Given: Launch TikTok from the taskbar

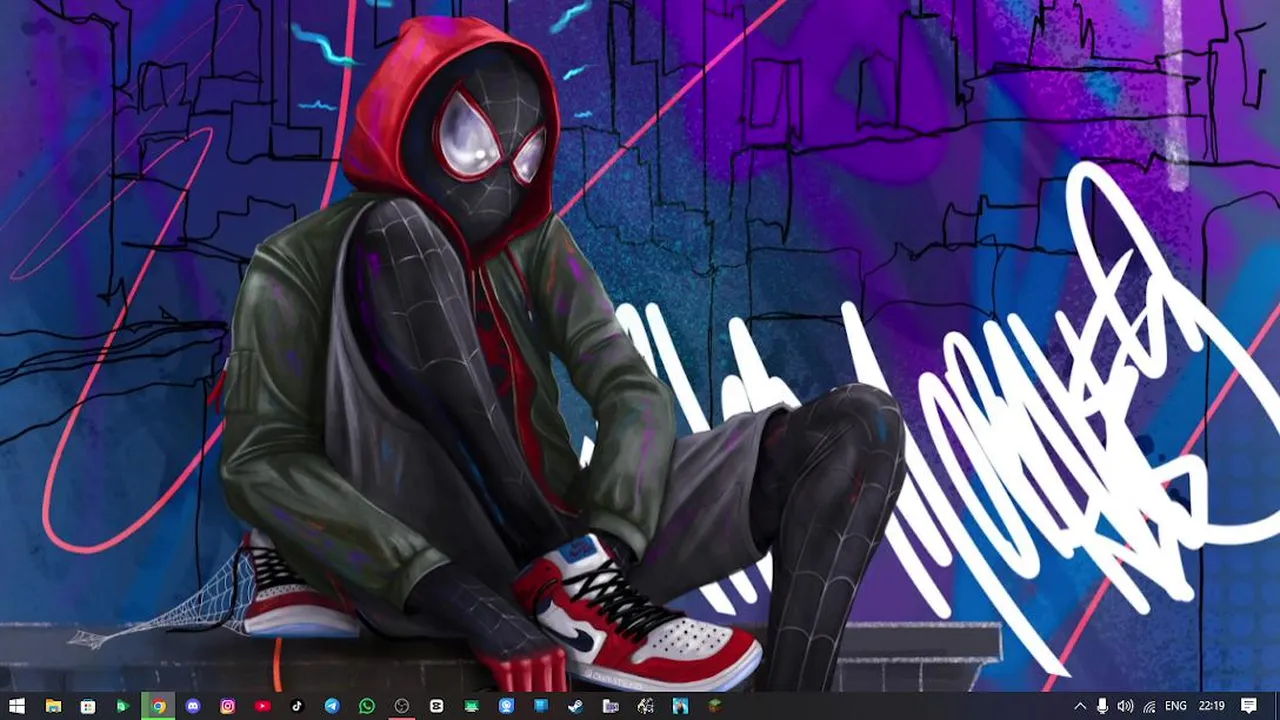Looking at the screenshot, I should point(297,706).
